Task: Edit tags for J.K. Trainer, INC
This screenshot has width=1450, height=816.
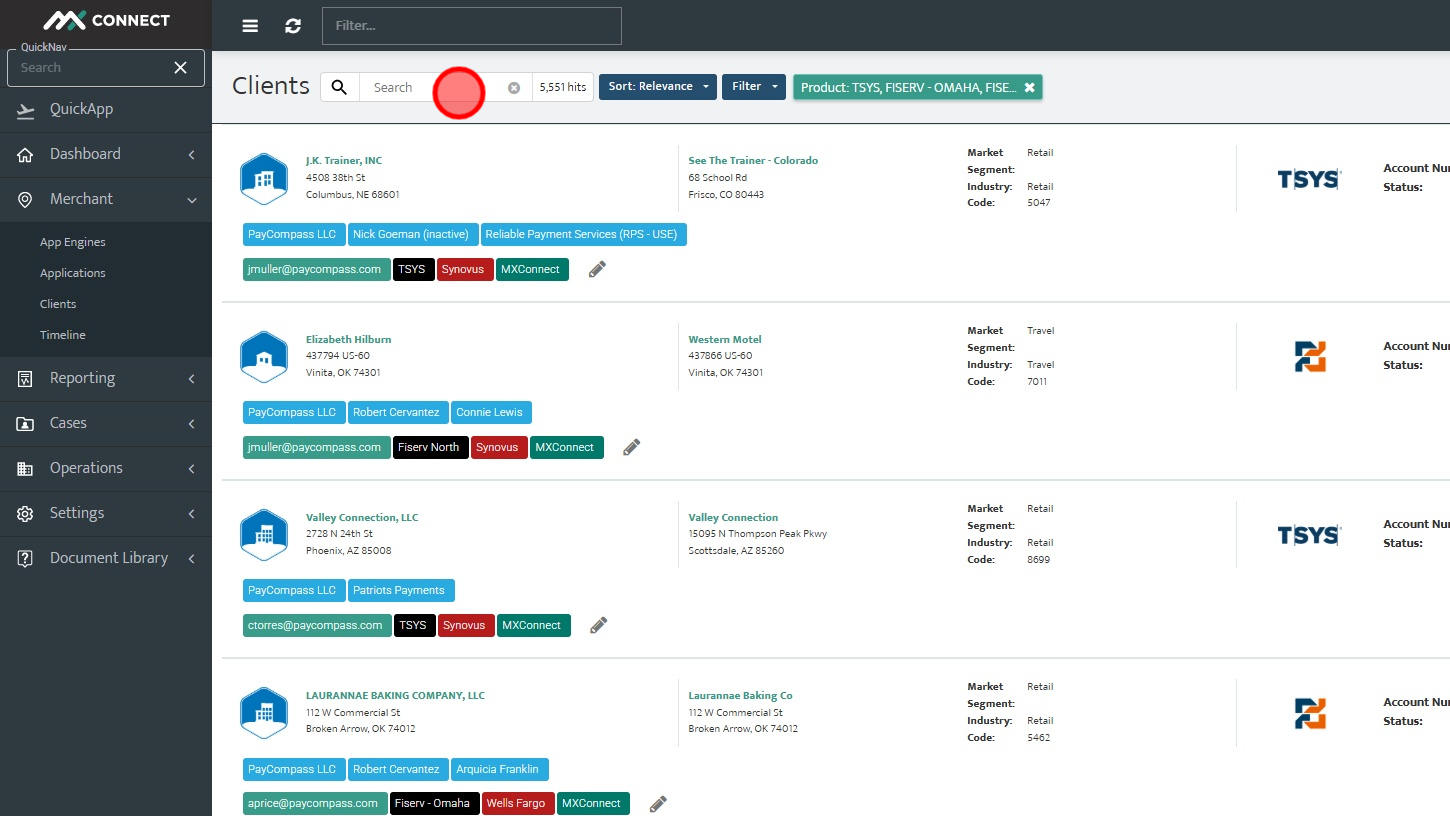Action: point(597,269)
